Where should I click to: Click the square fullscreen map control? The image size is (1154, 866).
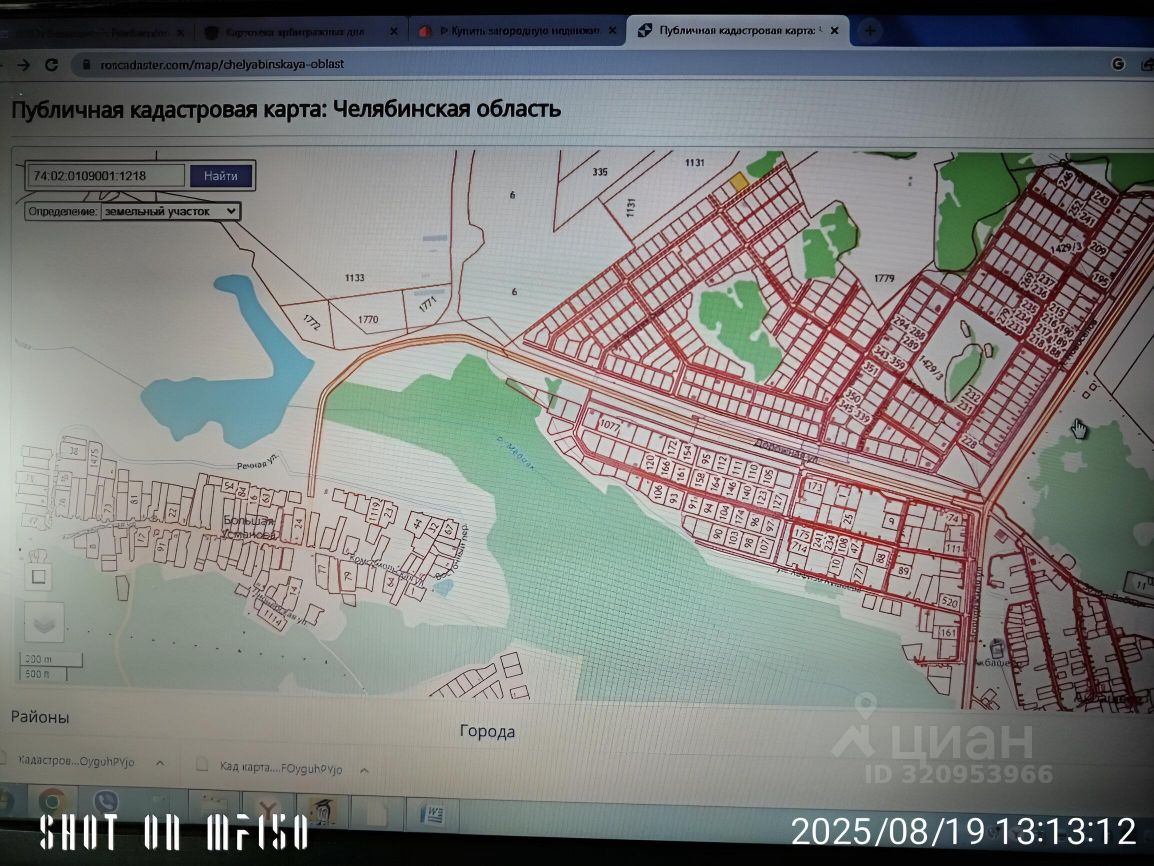[39, 576]
